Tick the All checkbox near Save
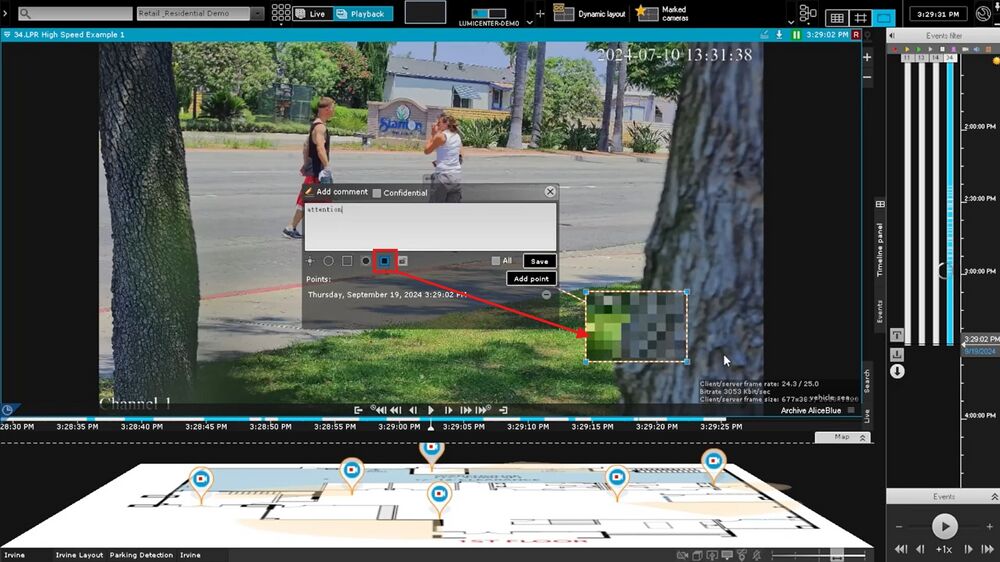This screenshot has height=562, width=1000. (x=496, y=261)
